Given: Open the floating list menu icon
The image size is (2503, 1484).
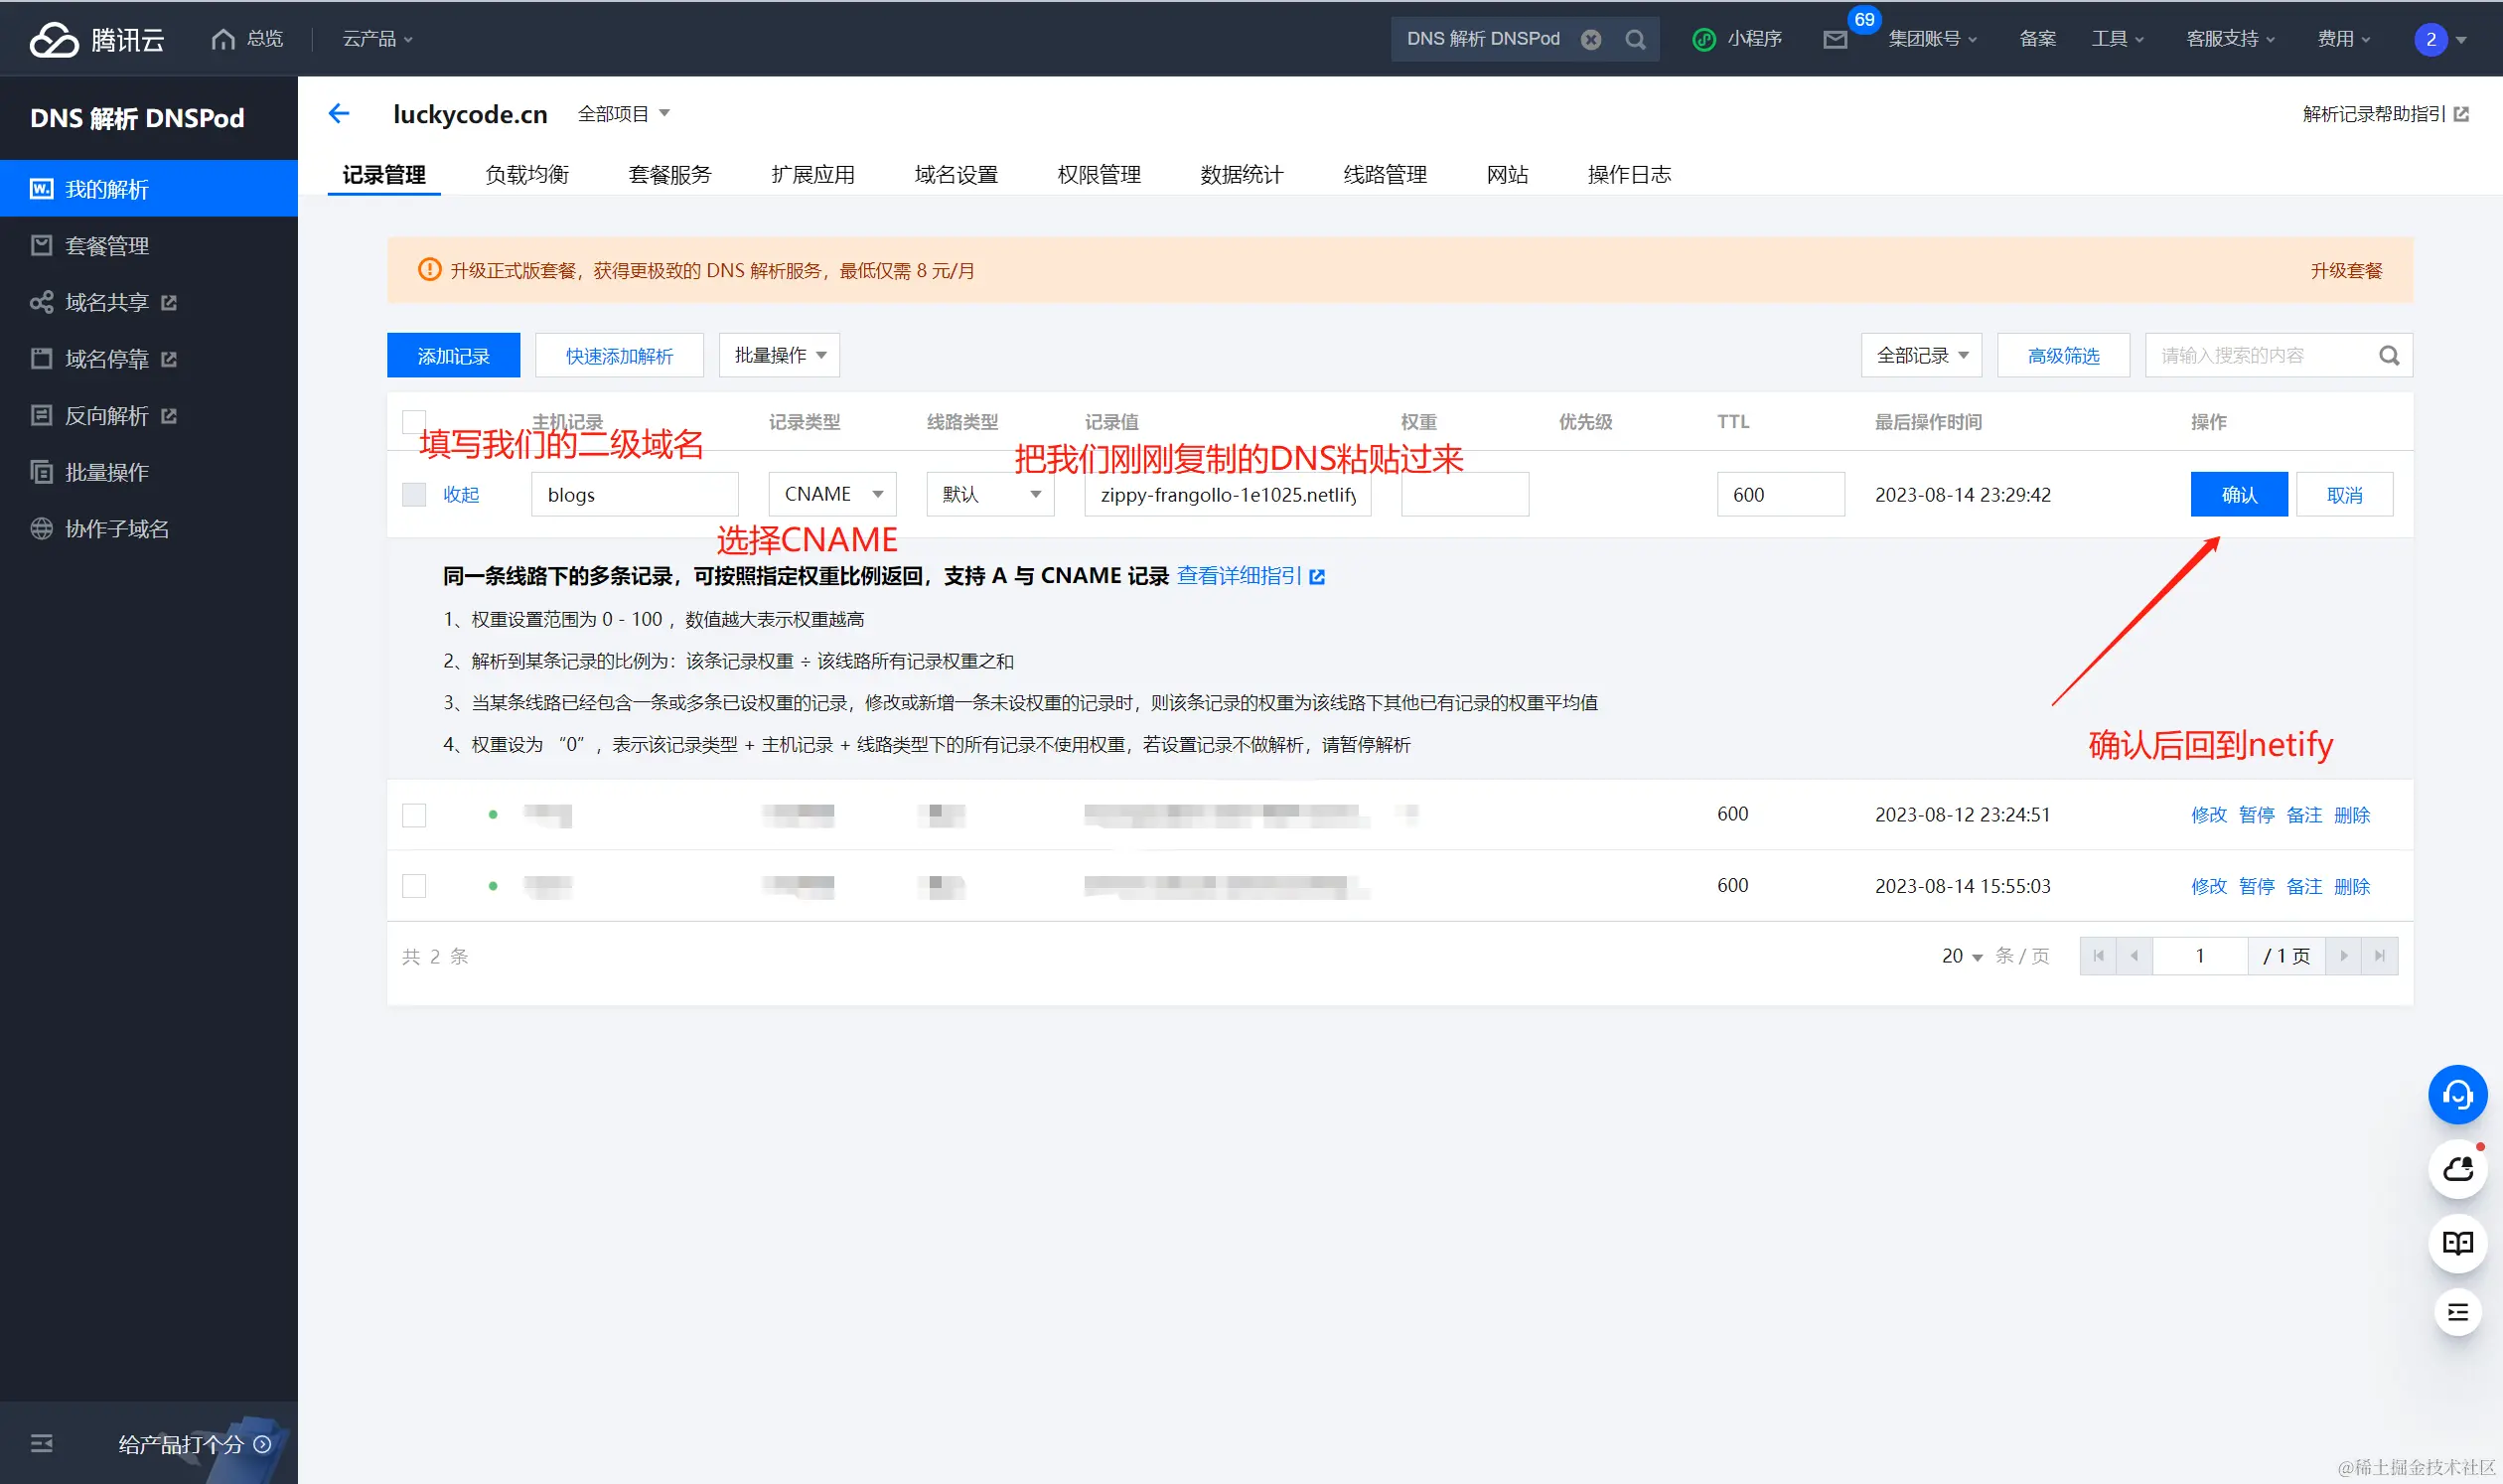Looking at the screenshot, I should click(x=2457, y=1312).
